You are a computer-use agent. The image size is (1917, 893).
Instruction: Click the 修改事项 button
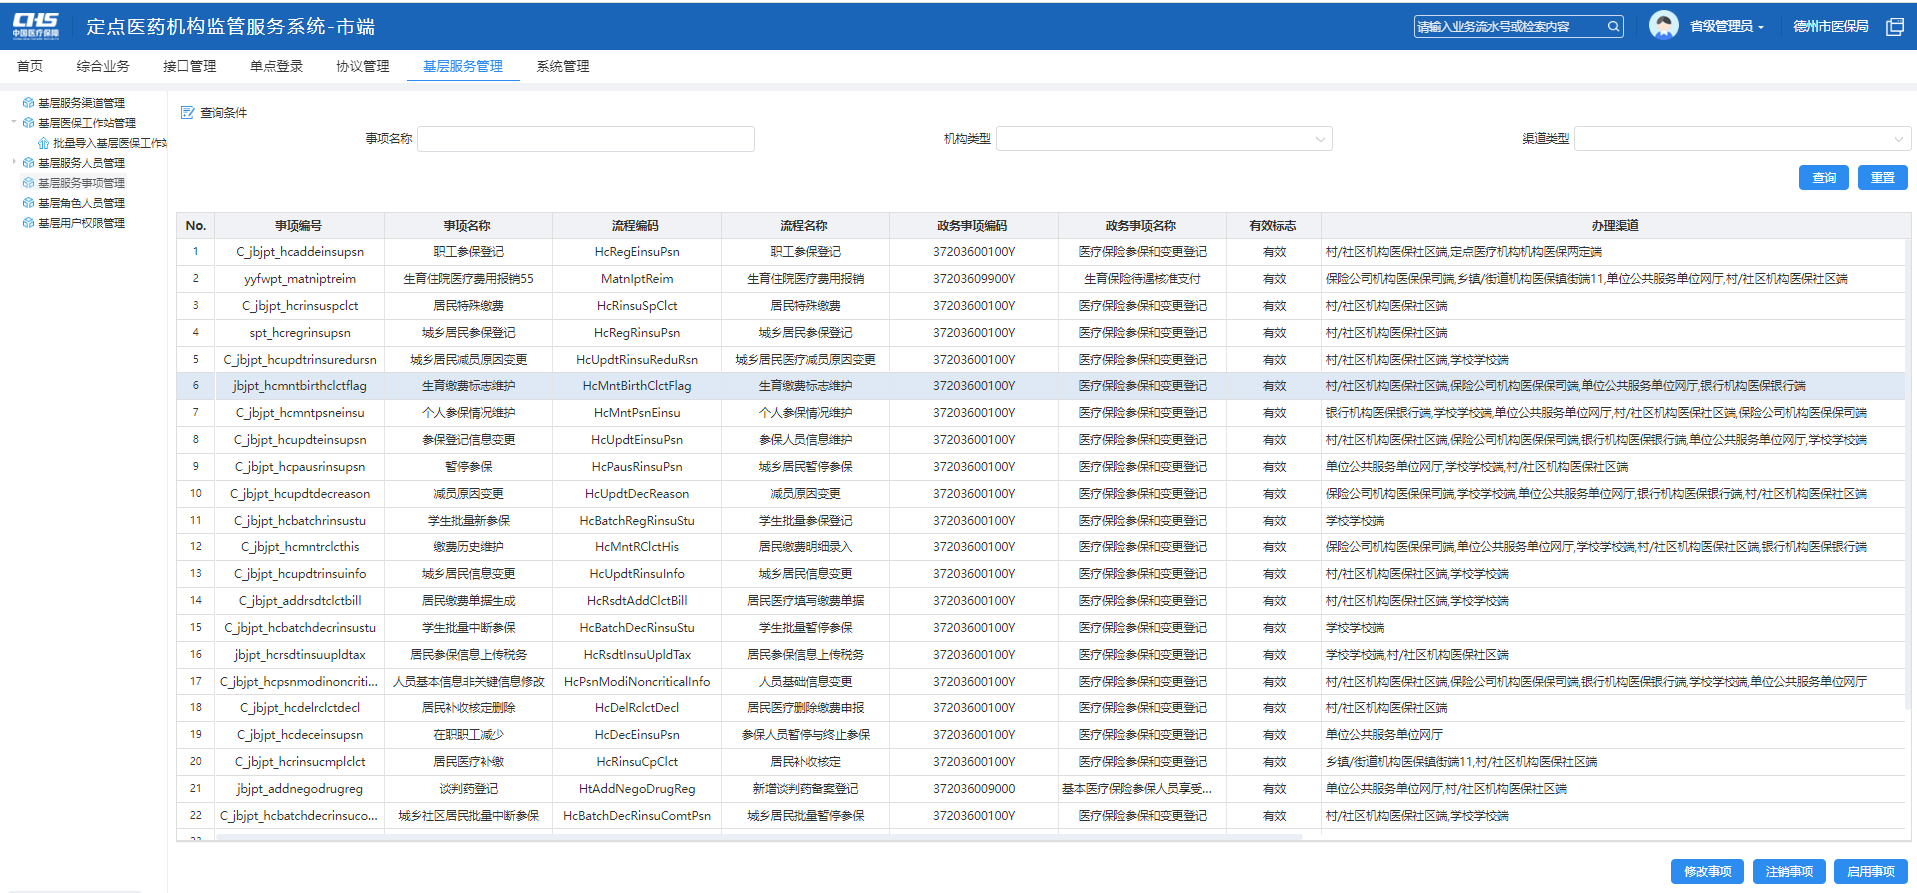pyautogui.click(x=1707, y=871)
